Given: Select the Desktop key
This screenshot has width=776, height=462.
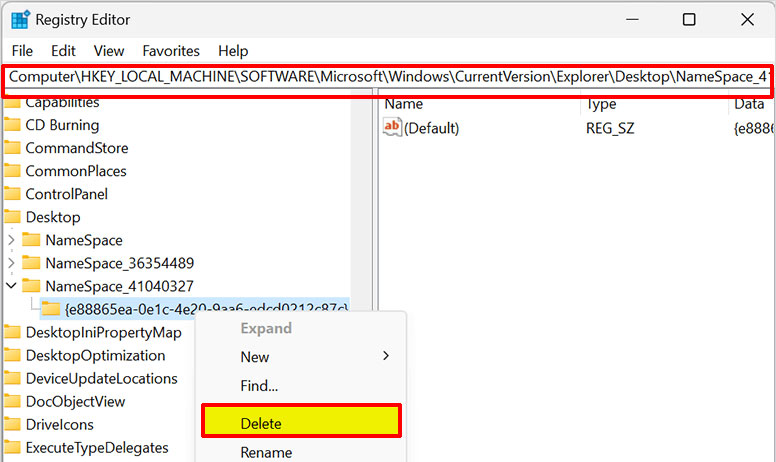Looking at the screenshot, I should (53, 217).
